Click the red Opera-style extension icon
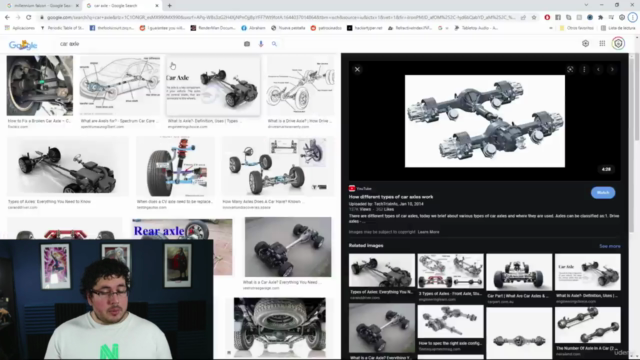Screen dimensions: 640x360 pos(547,18)
